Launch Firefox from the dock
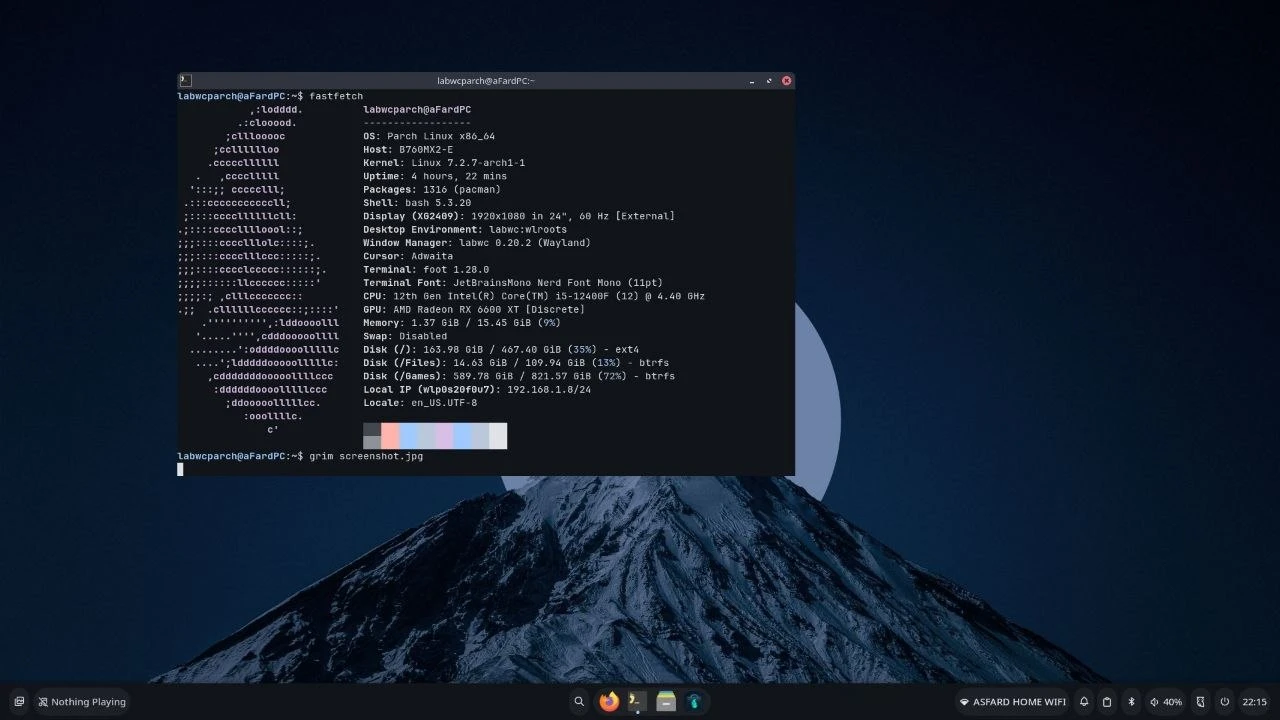 tap(609, 702)
